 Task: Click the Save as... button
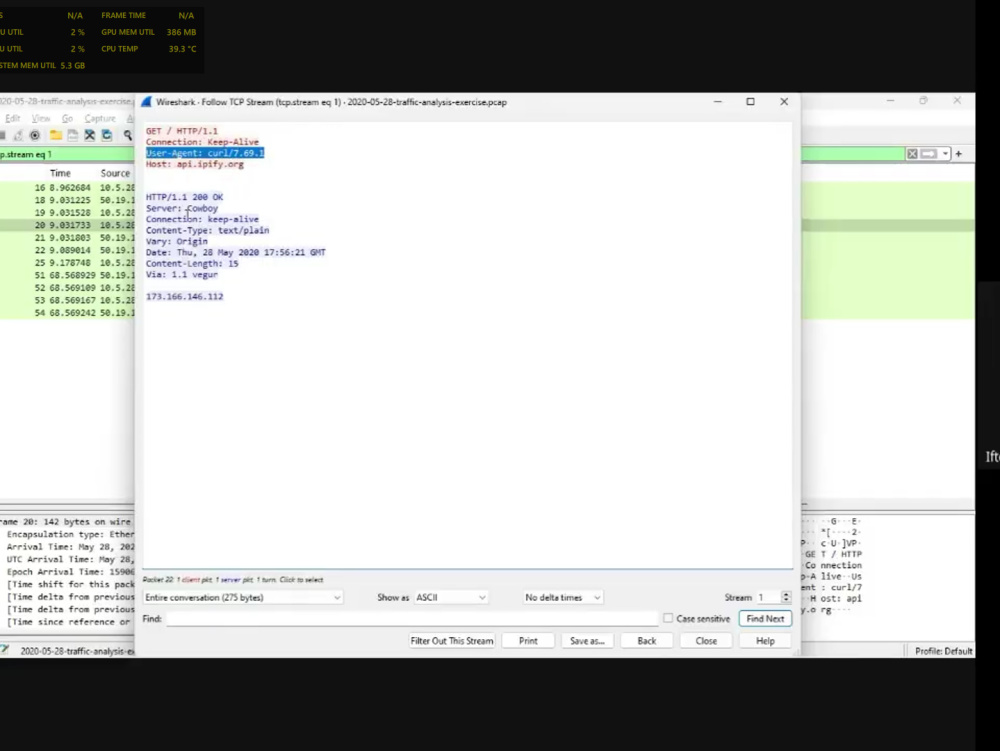[x=587, y=641]
